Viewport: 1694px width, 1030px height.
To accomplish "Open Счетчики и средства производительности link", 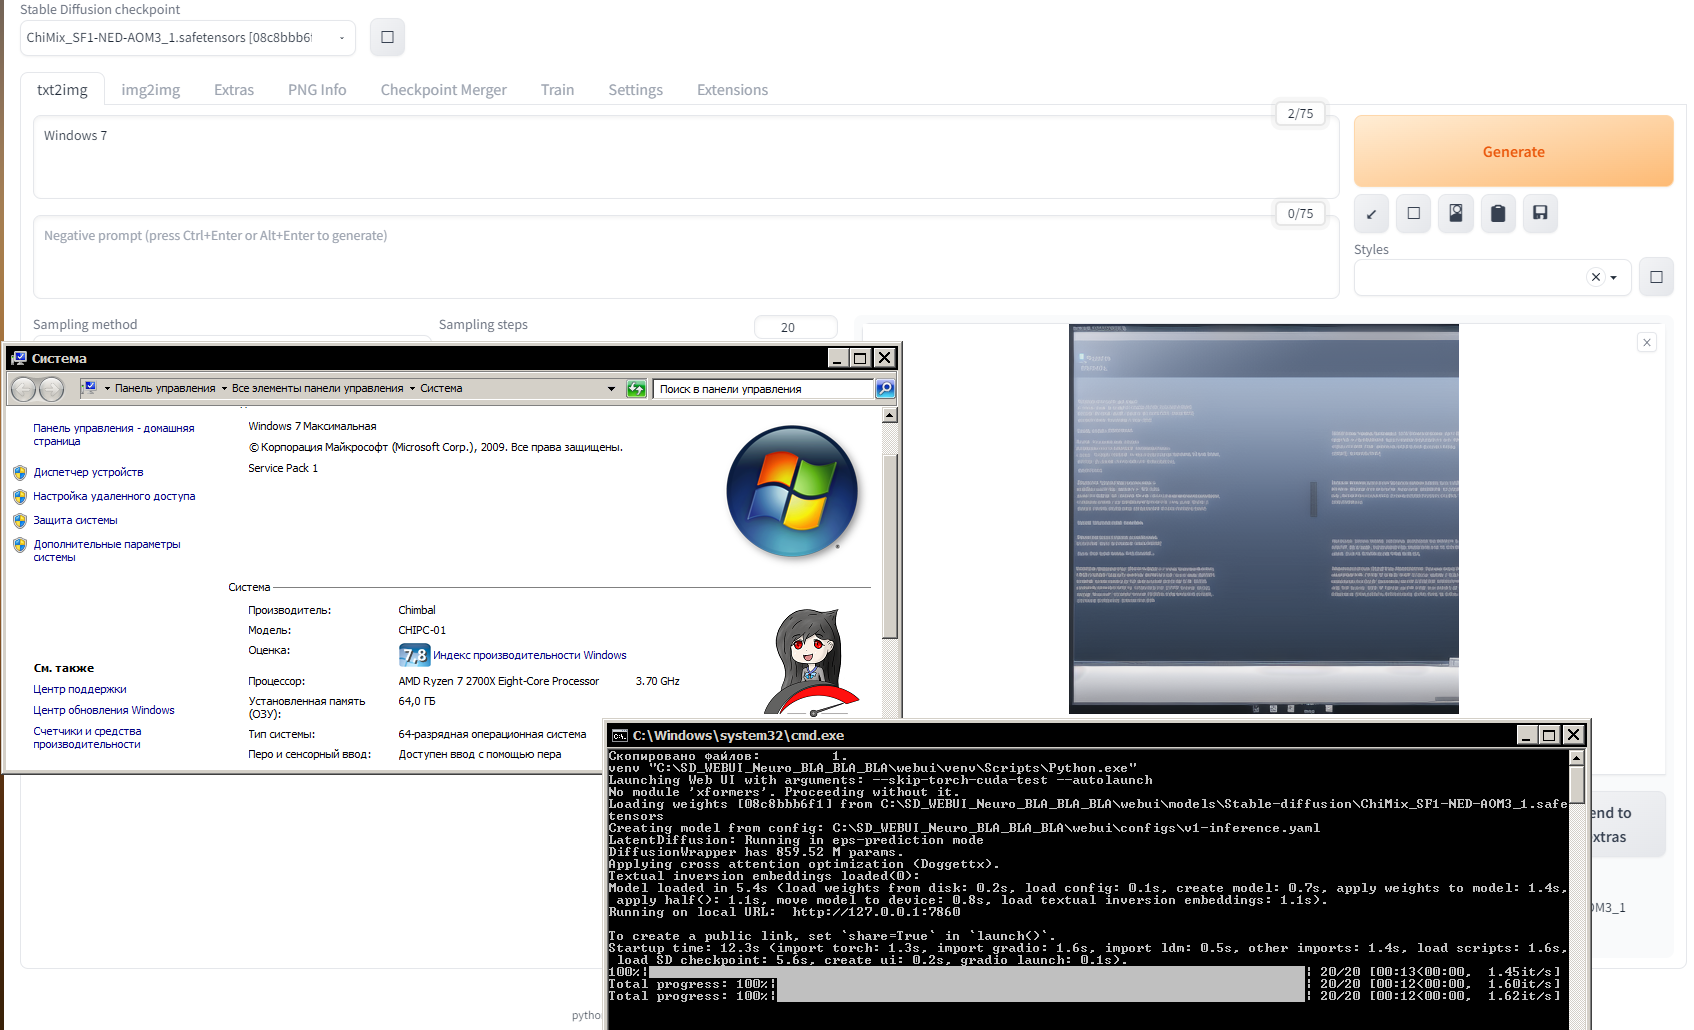I will (87, 738).
